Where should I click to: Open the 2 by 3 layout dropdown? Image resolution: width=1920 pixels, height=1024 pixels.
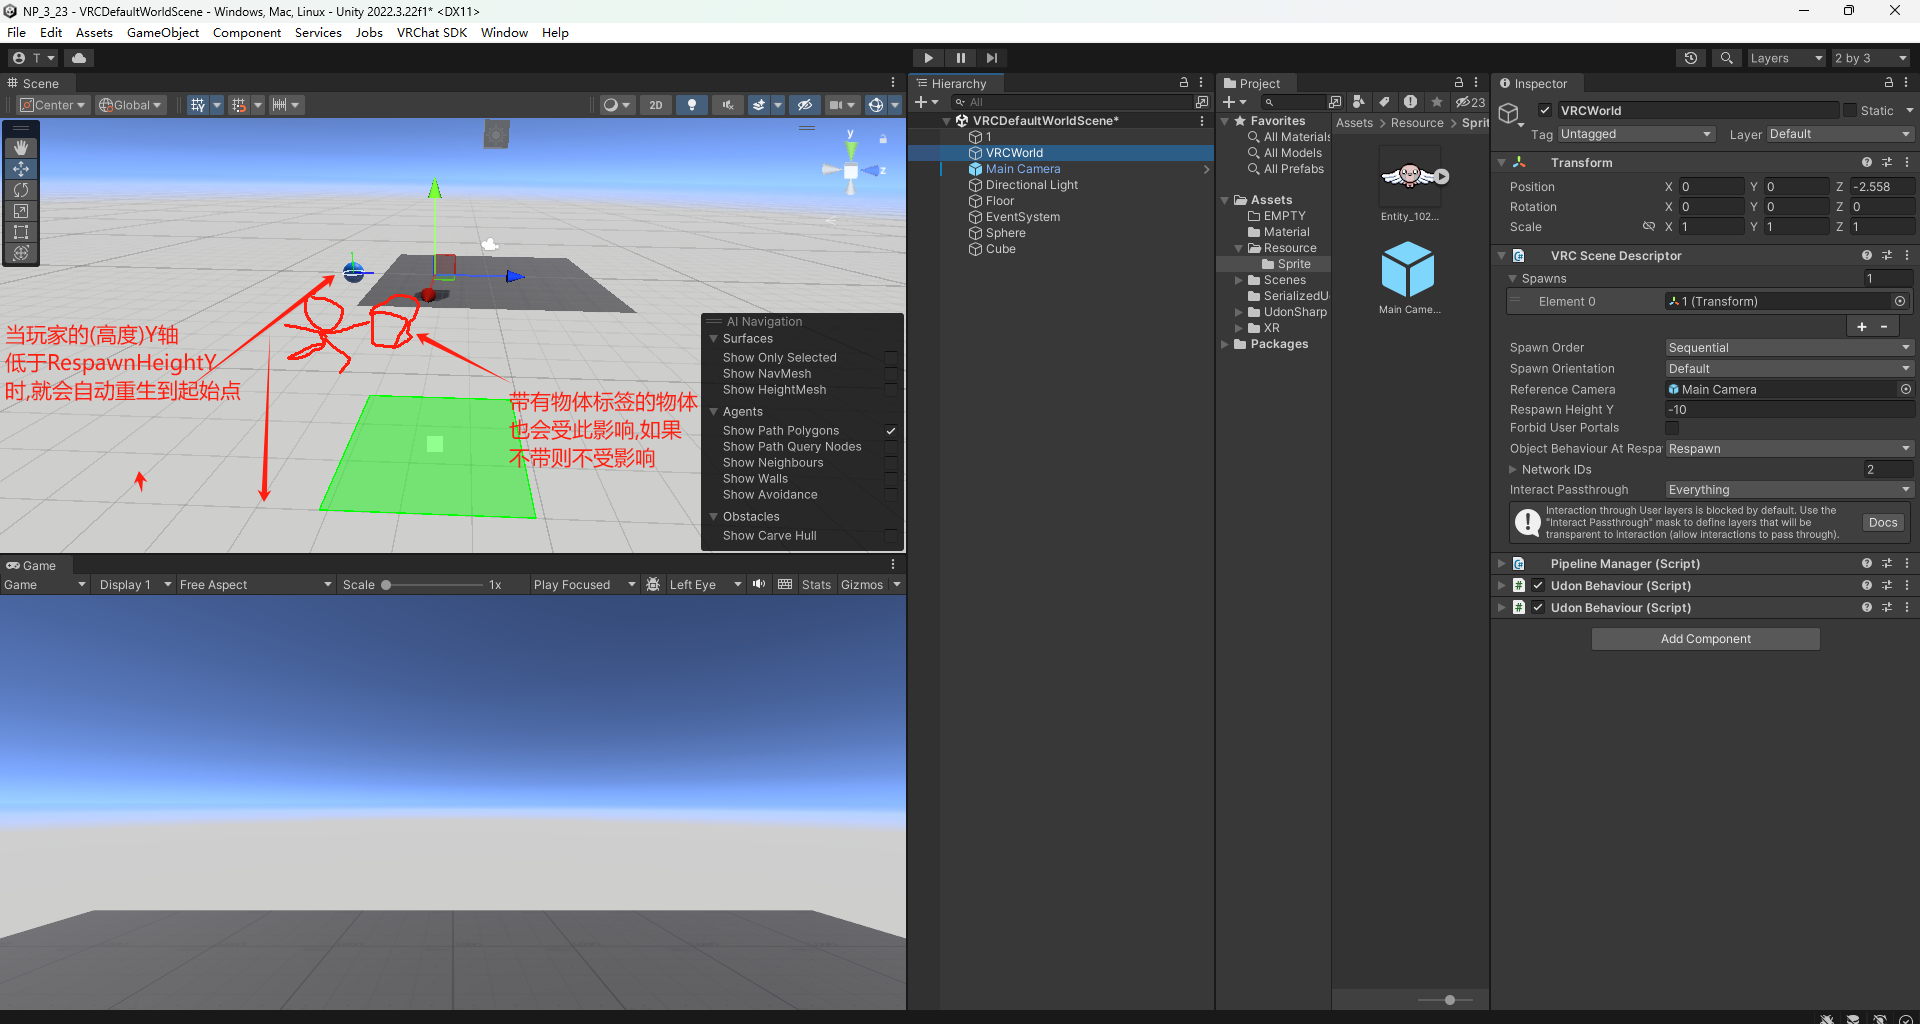1871,58
